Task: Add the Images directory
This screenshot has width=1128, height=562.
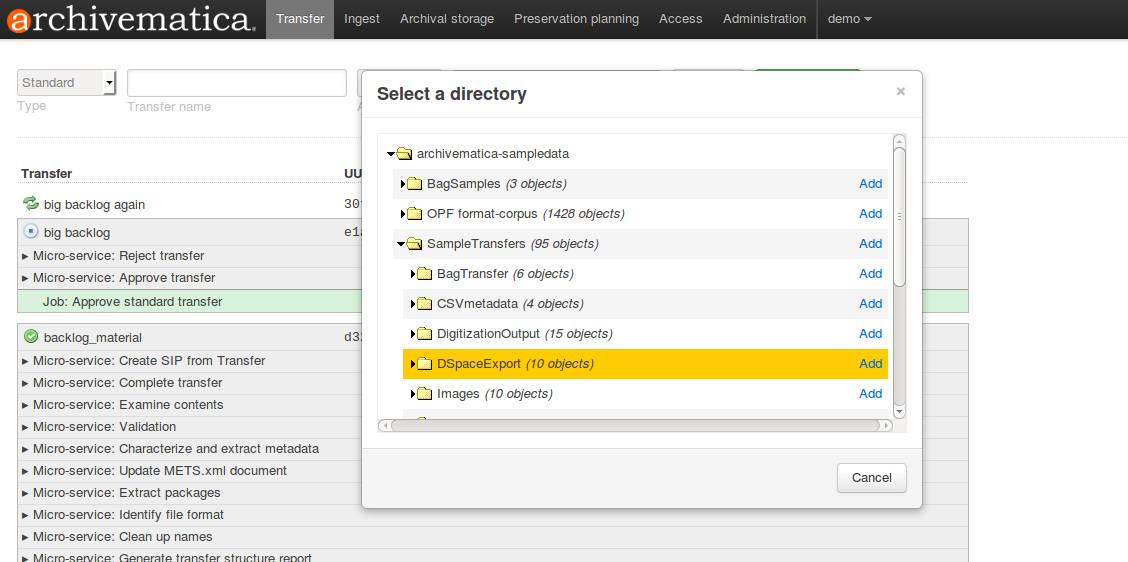Action: tap(870, 394)
